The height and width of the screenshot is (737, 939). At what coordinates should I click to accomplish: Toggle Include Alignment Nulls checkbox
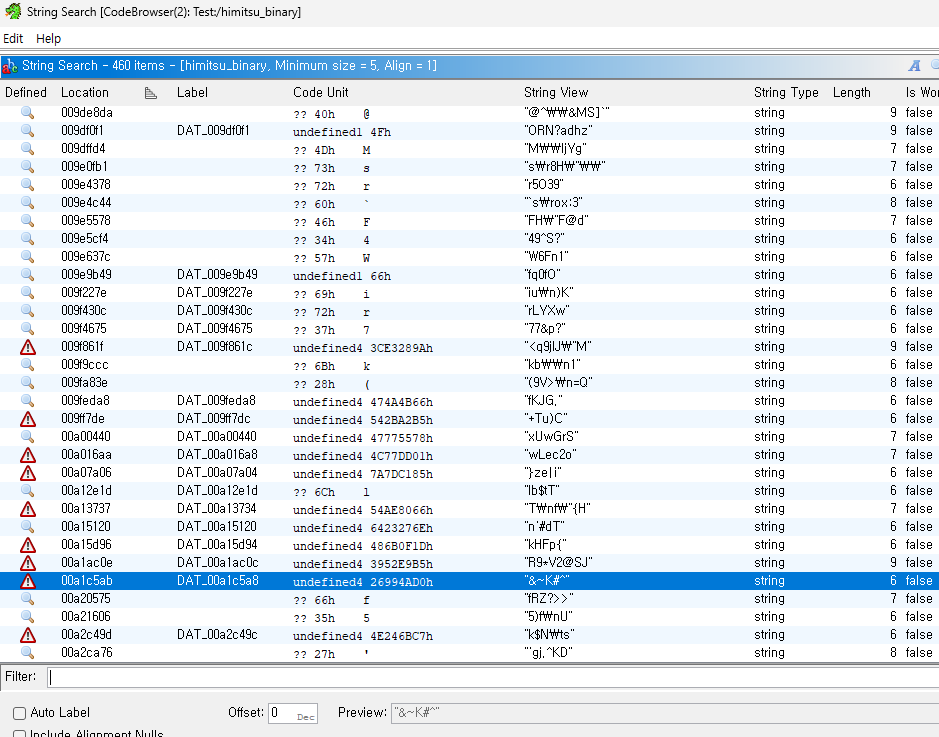(20, 733)
